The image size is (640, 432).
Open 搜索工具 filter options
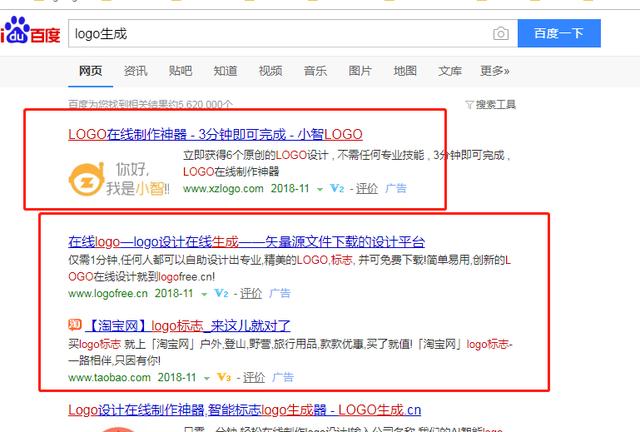(x=491, y=105)
